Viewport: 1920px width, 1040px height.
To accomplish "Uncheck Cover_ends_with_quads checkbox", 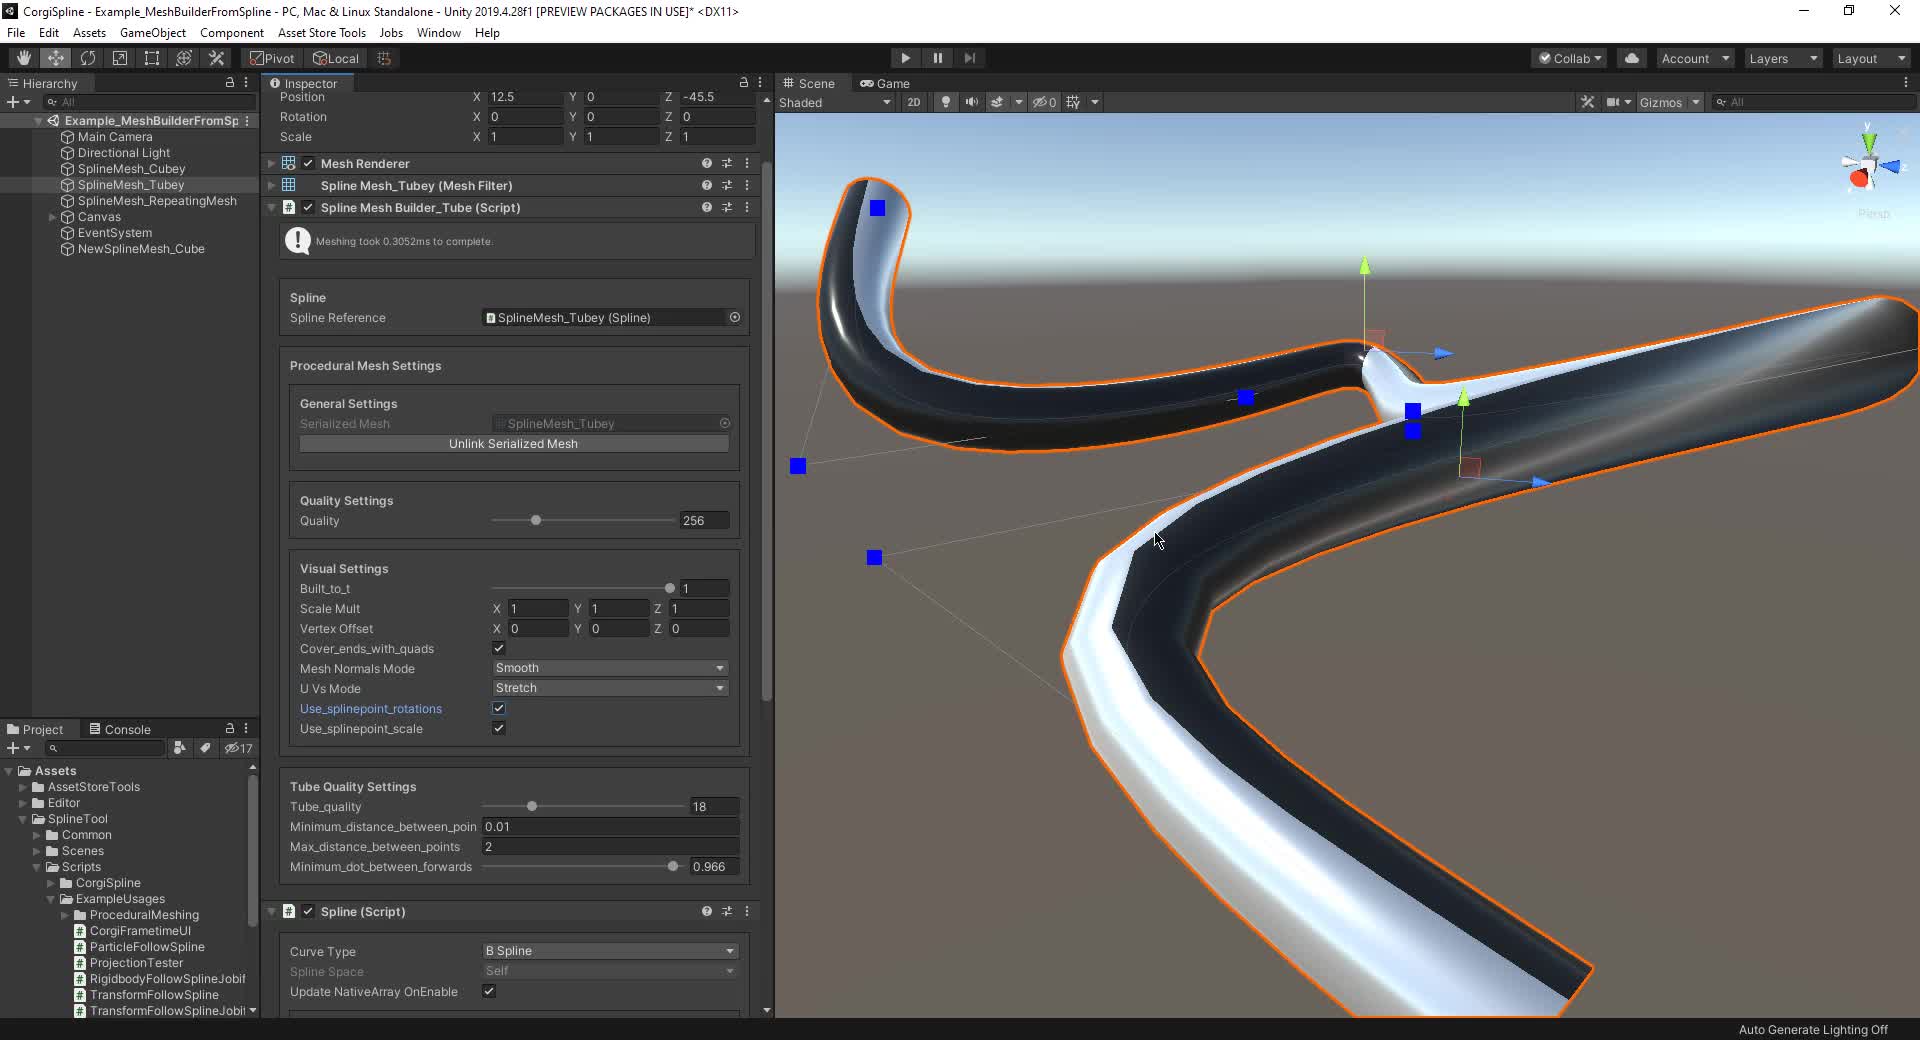I will (x=499, y=648).
